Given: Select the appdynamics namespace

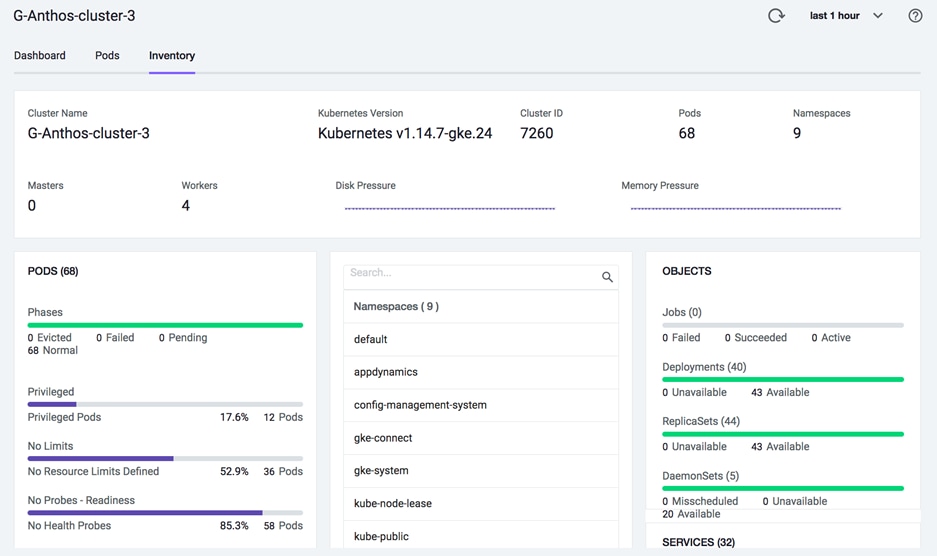Looking at the screenshot, I should tap(480, 372).
